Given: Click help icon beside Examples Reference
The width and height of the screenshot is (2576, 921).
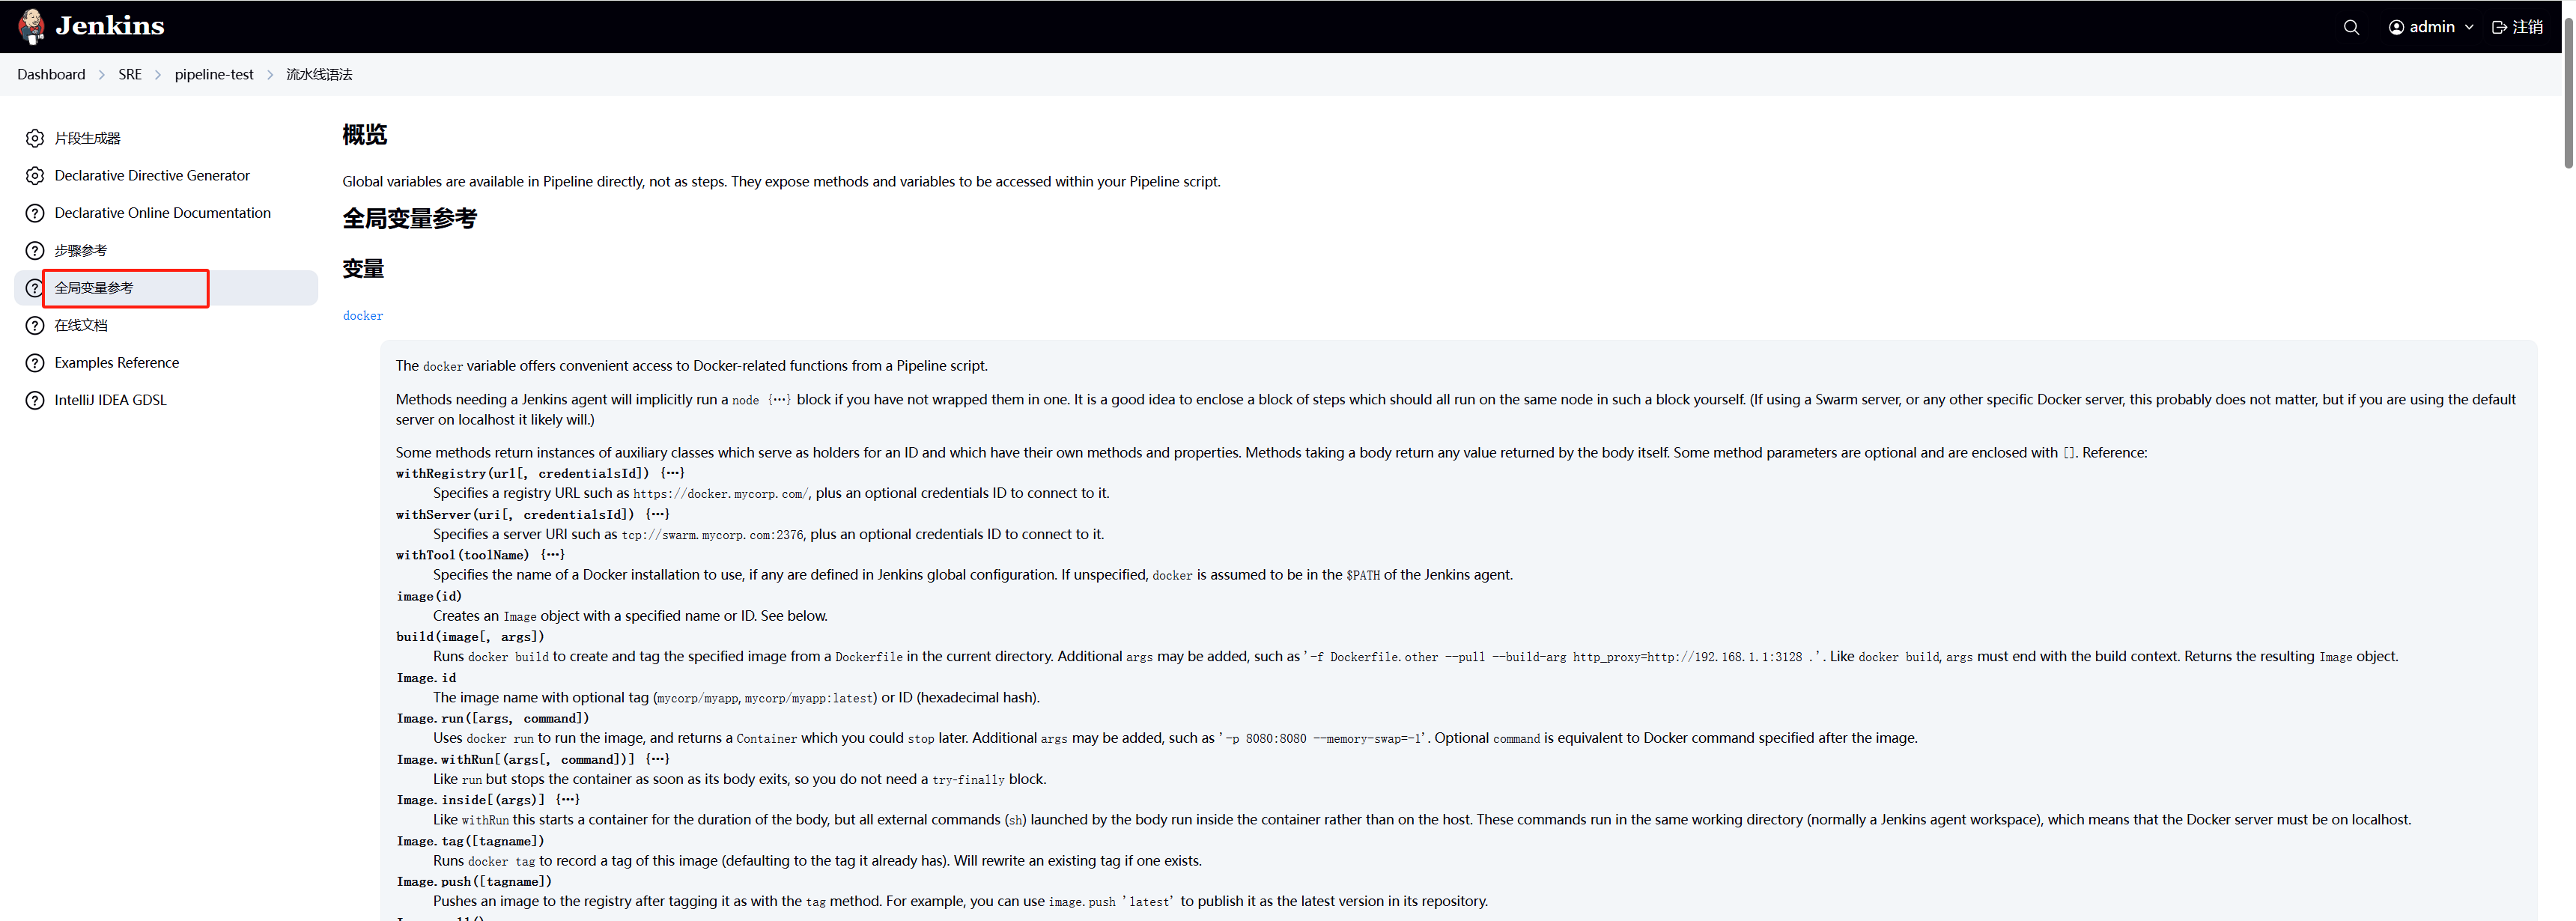Looking at the screenshot, I should pyautogui.click(x=35, y=363).
